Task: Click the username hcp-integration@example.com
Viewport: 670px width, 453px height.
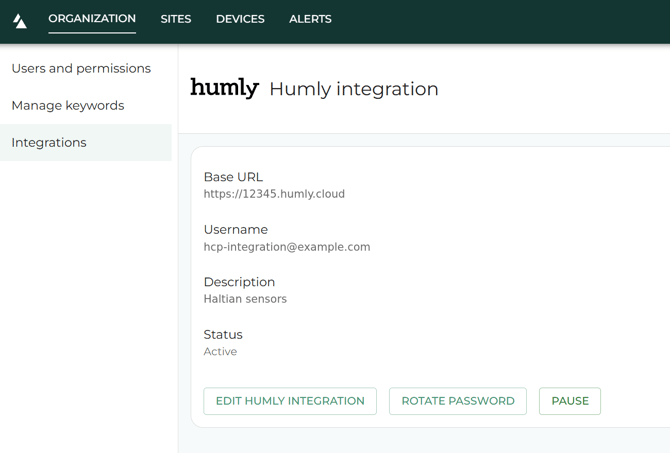Action: [x=287, y=247]
